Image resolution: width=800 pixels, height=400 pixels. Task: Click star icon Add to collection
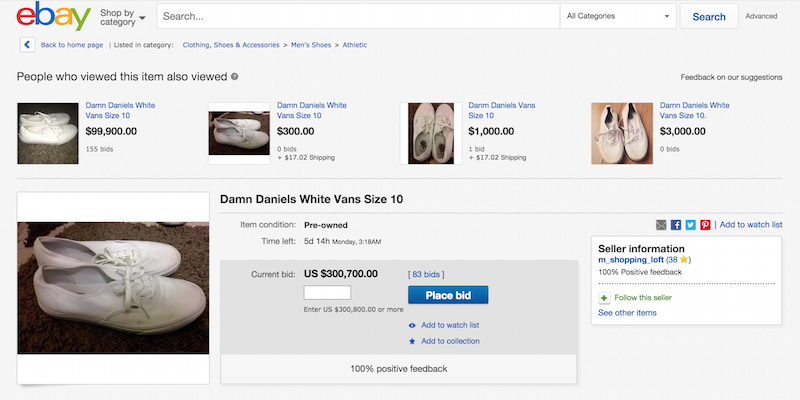(413, 341)
